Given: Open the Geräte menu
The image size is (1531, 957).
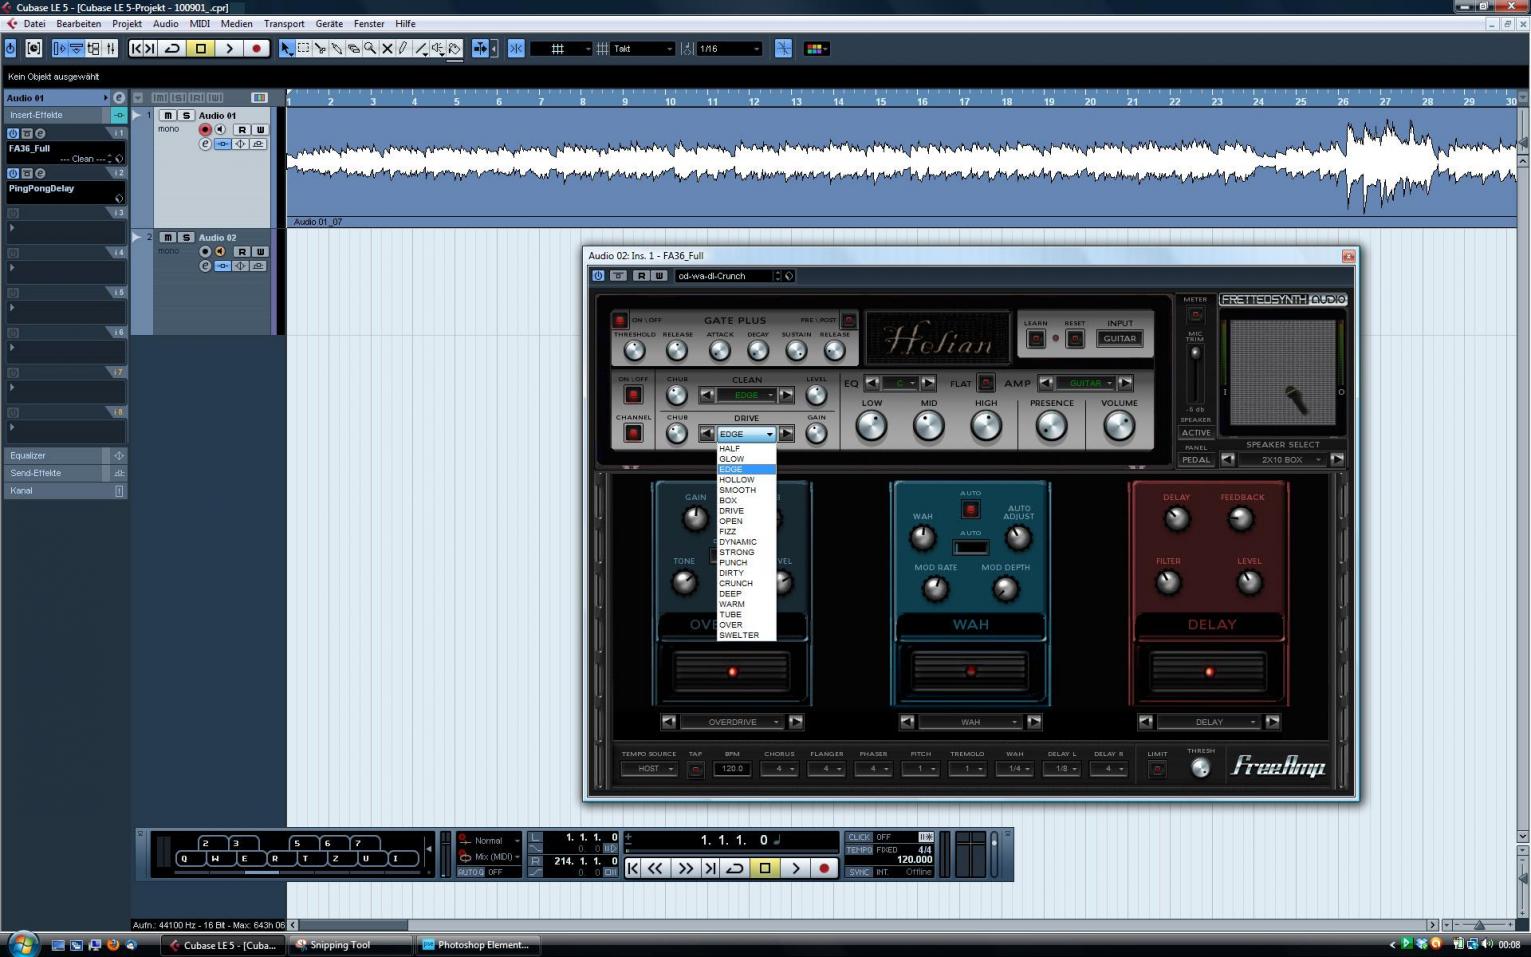Looking at the screenshot, I should [x=329, y=23].
